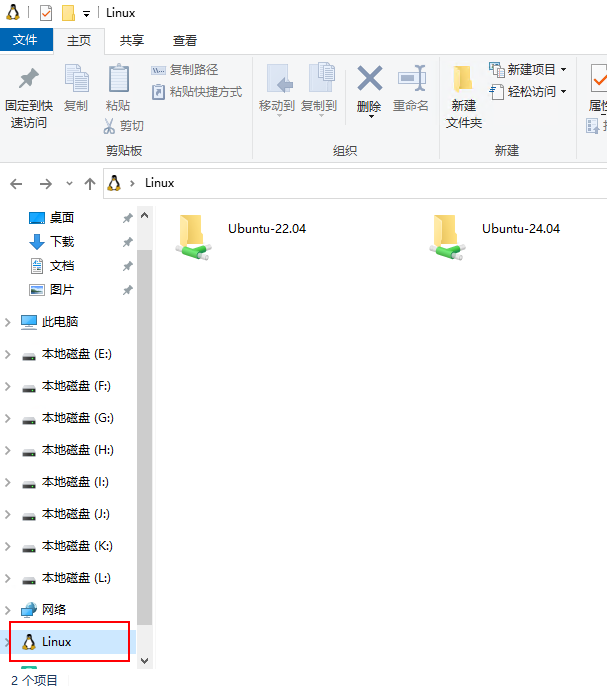607x692 pixels.
Task: Switch to the 共享 ribbon tab
Action: point(132,41)
